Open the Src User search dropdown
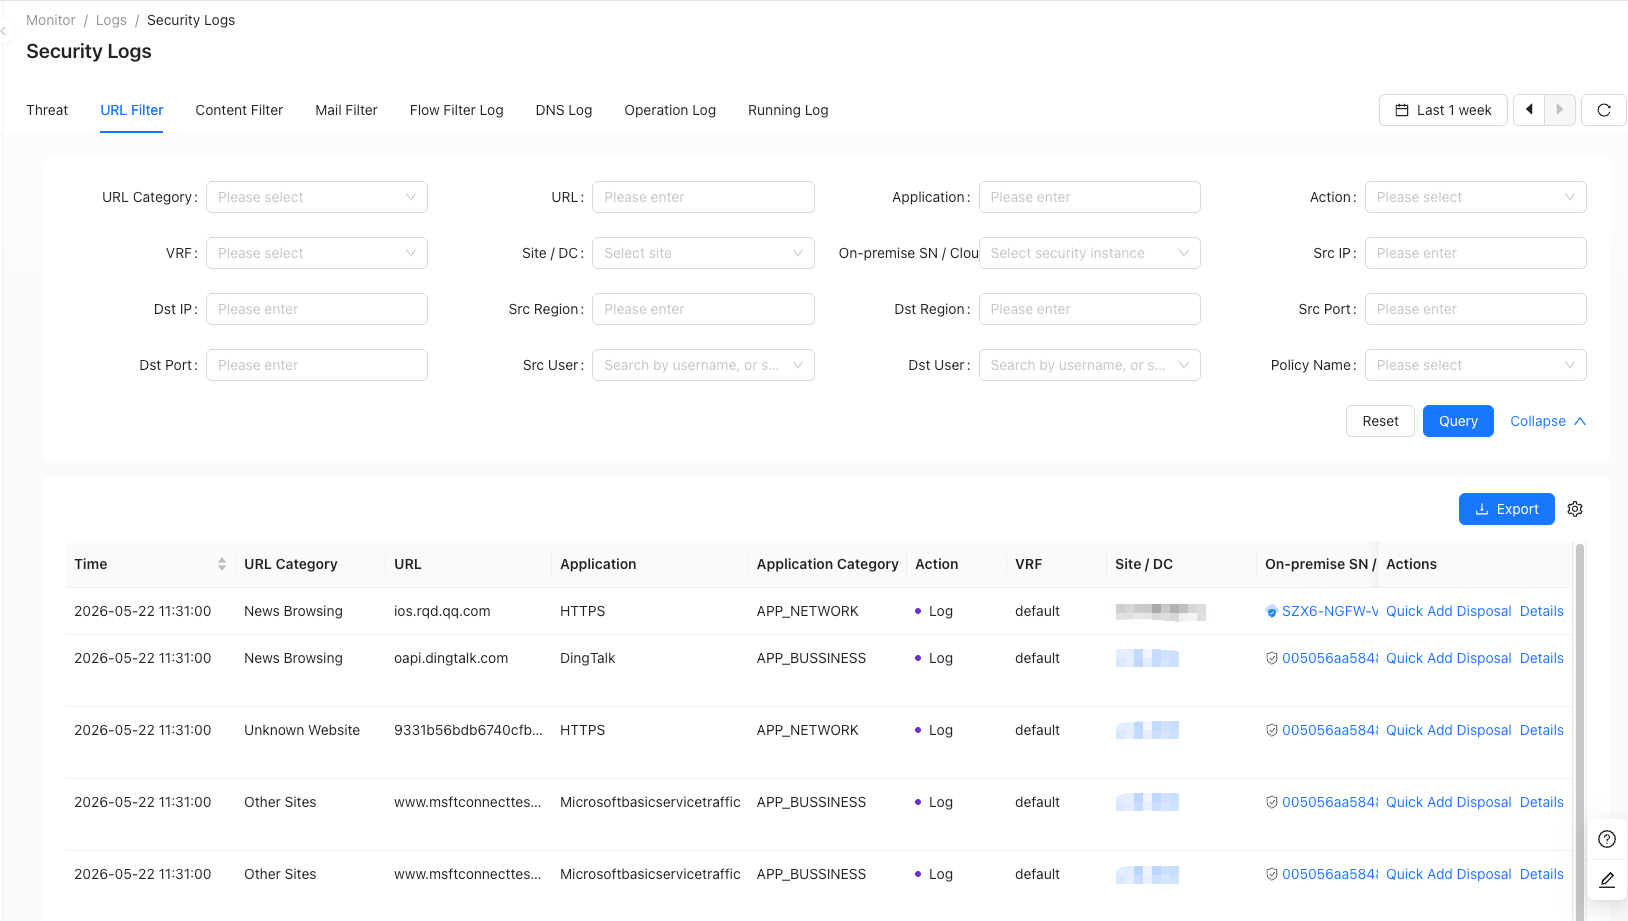The image size is (1628, 921). (x=703, y=365)
